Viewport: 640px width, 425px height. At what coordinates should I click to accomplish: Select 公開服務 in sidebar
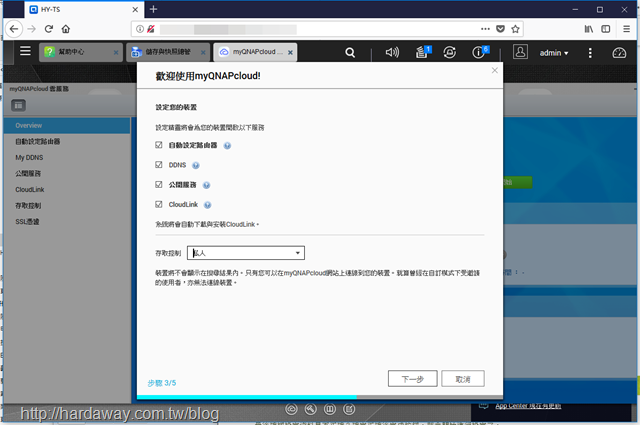67,174
